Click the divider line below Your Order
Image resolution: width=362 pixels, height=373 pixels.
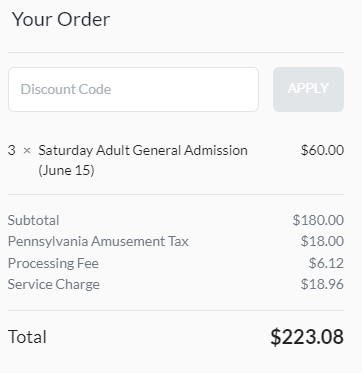176,52
